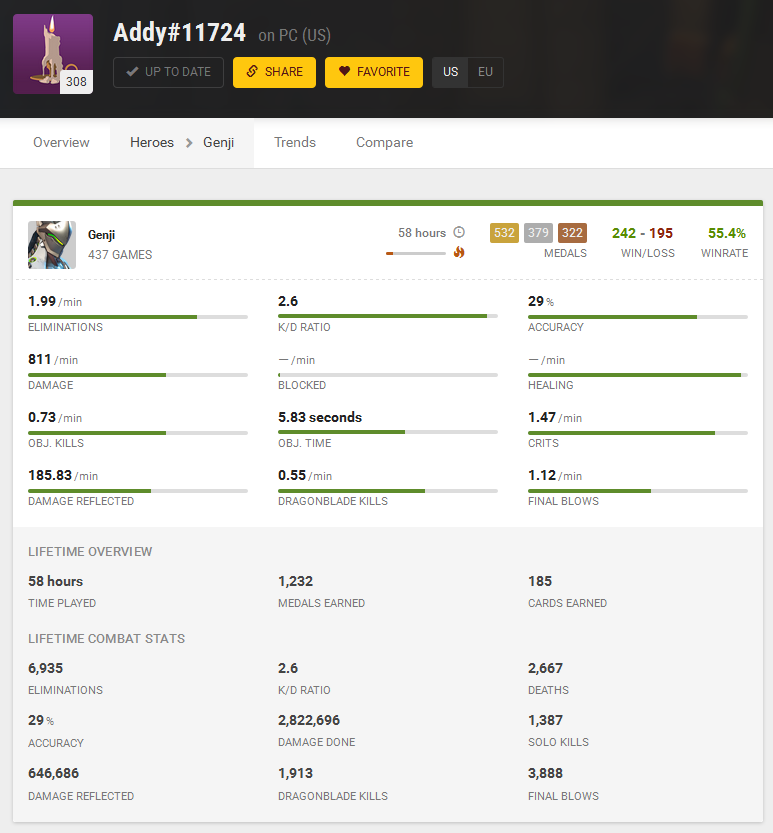Click the 437 GAMES text
This screenshot has height=833, width=773.
pos(120,255)
